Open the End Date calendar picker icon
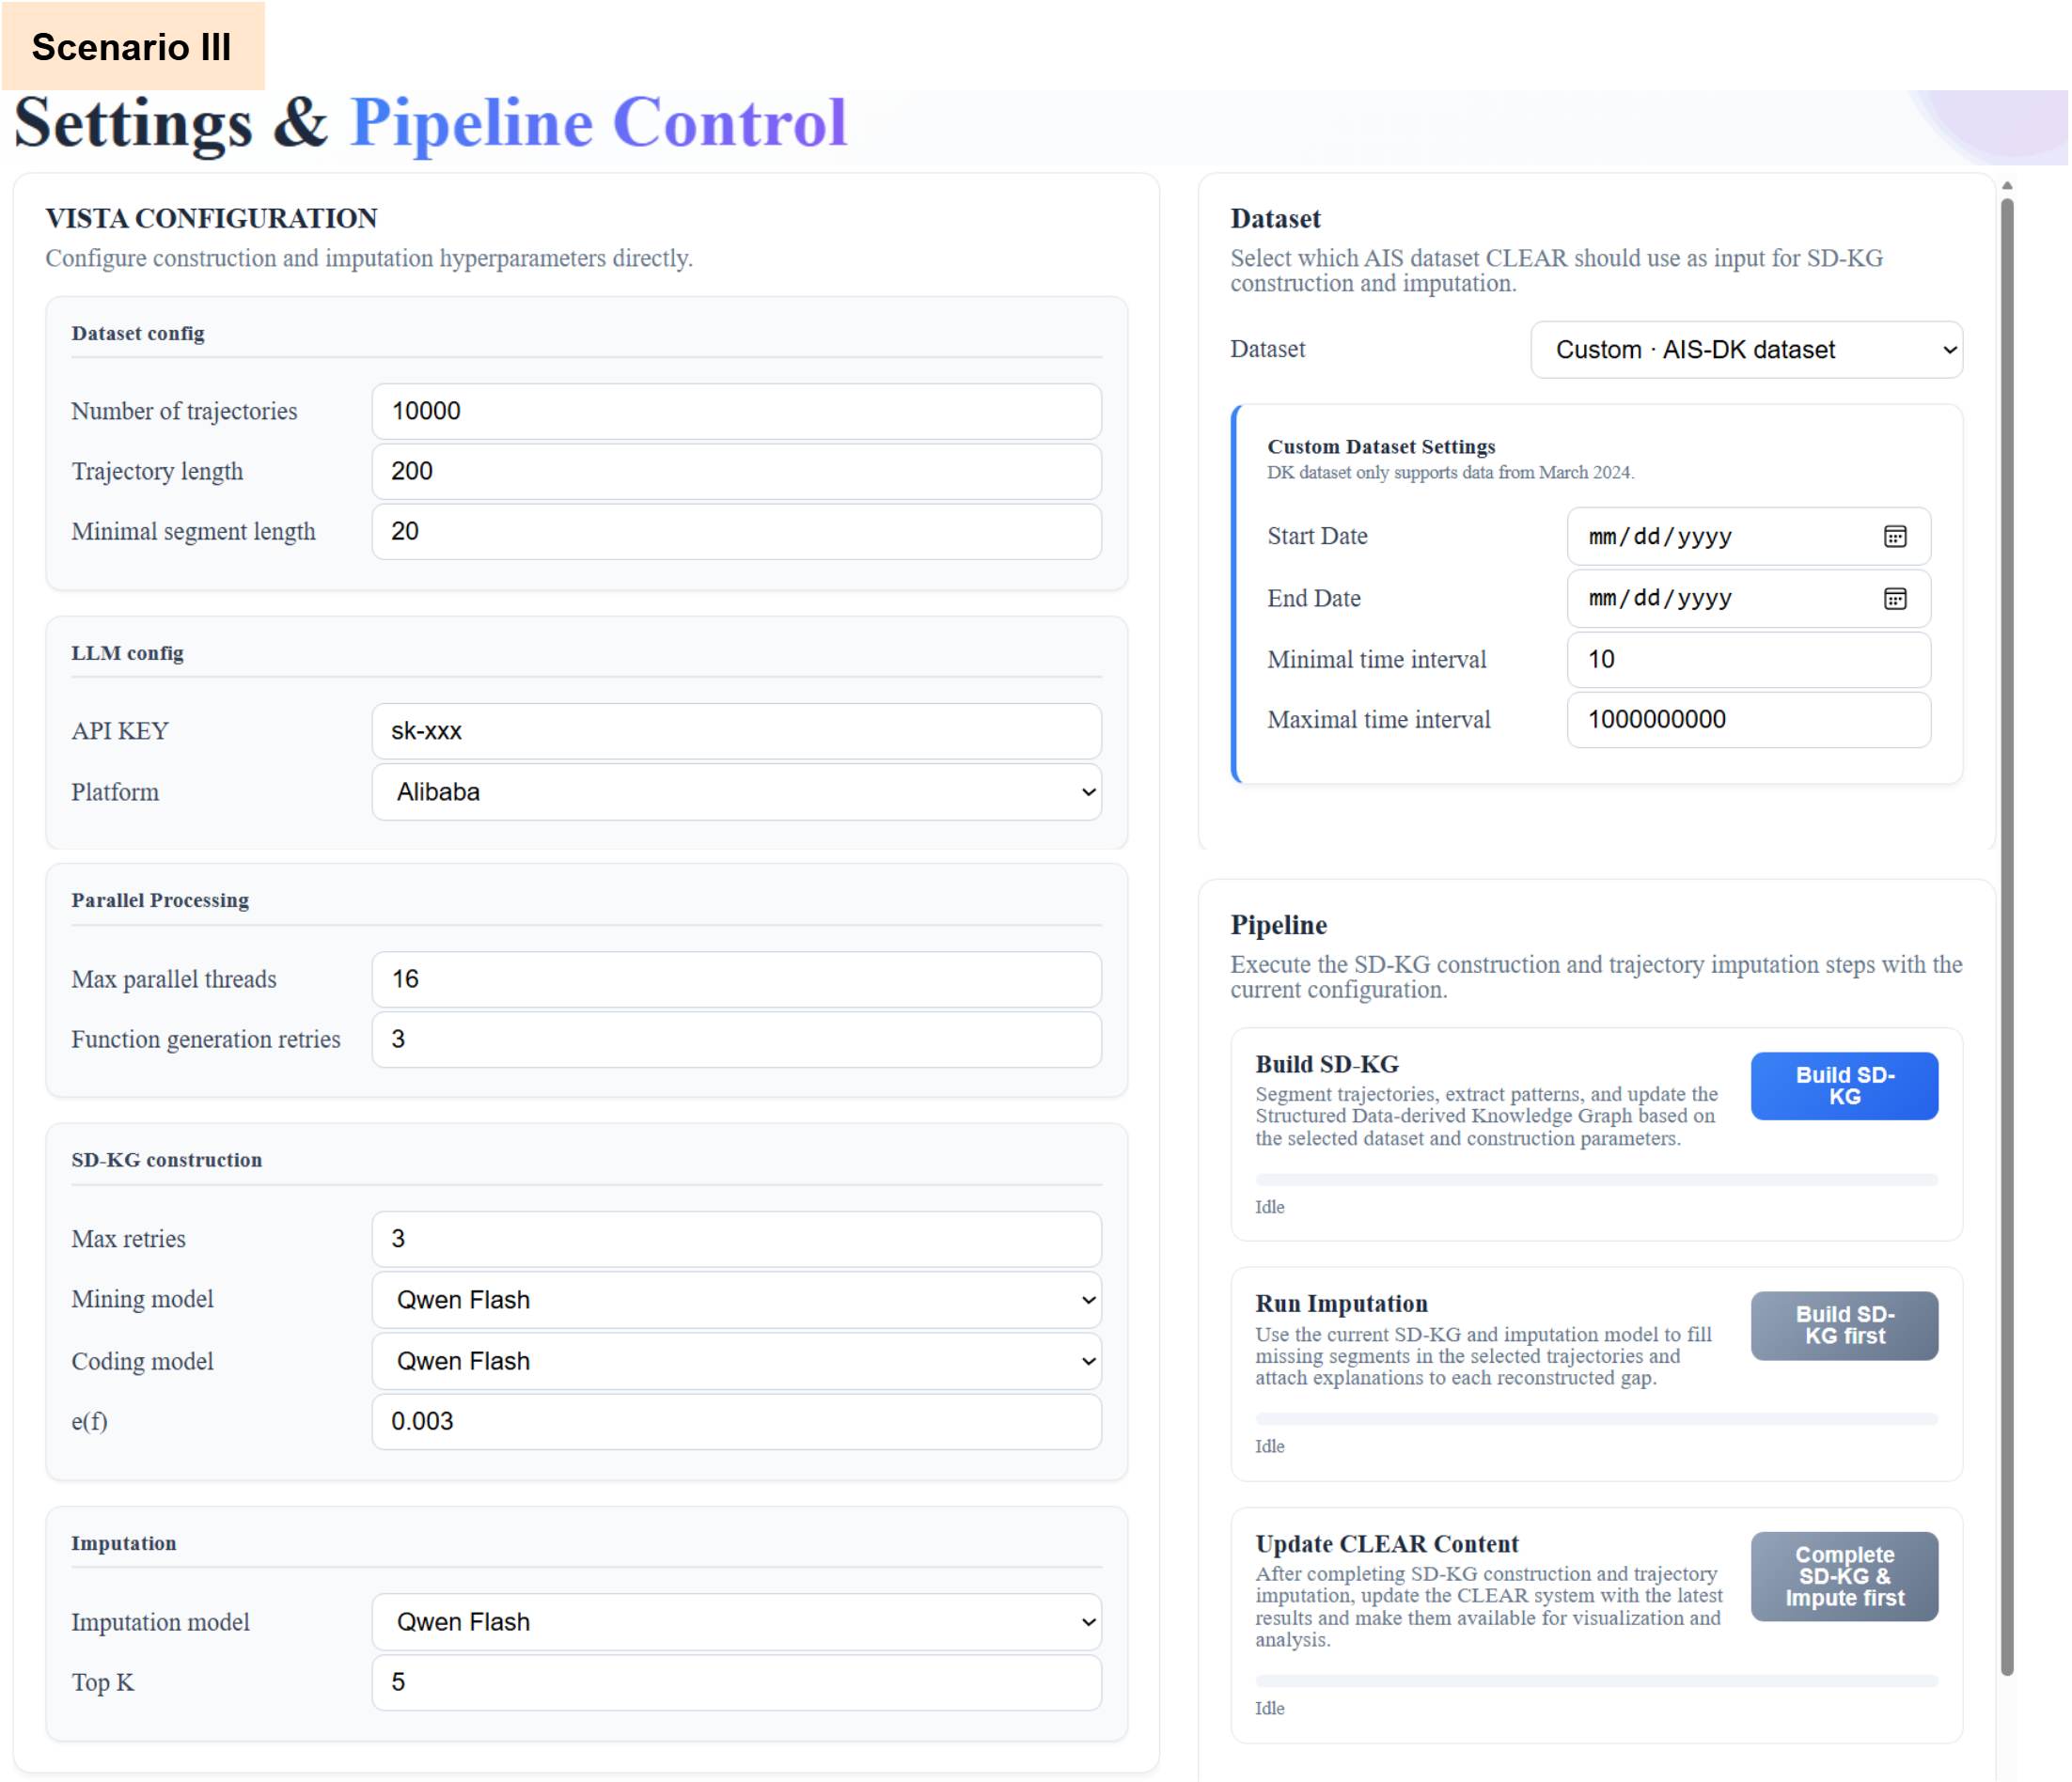The width and height of the screenshot is (2072, 1782). point(1894,598)
